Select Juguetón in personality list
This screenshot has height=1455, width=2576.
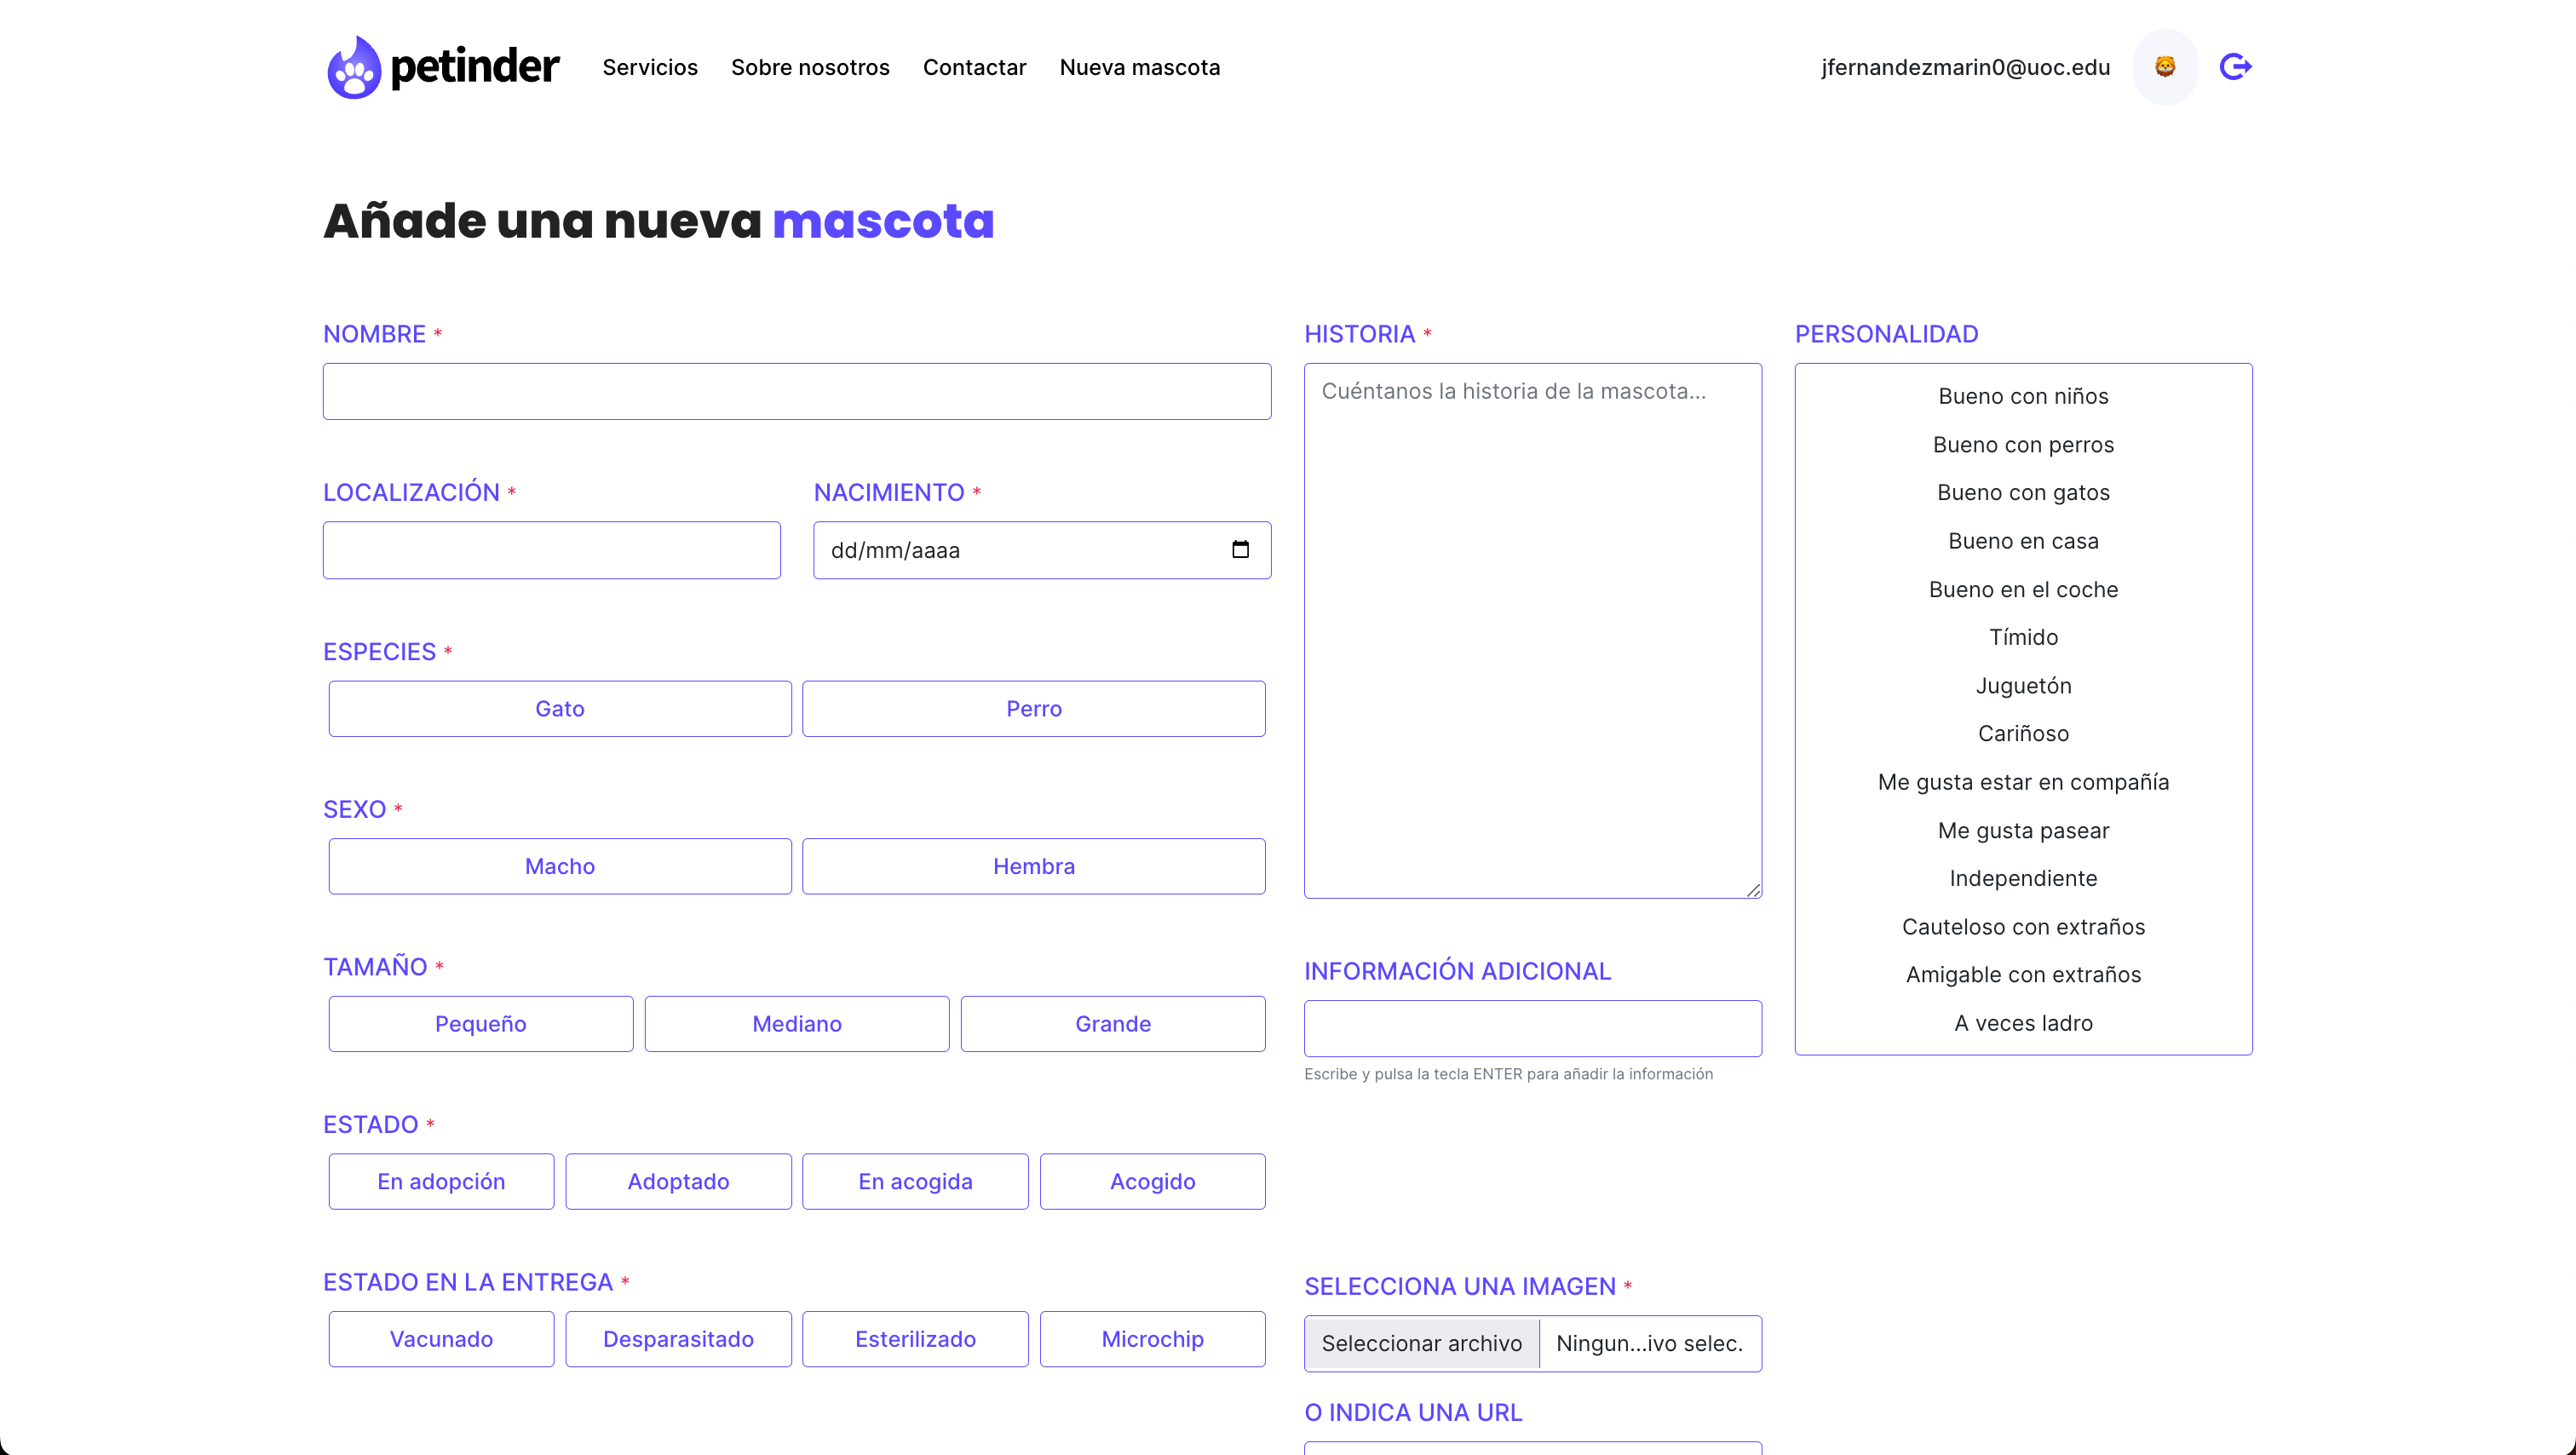click(x=2022, y=685)
